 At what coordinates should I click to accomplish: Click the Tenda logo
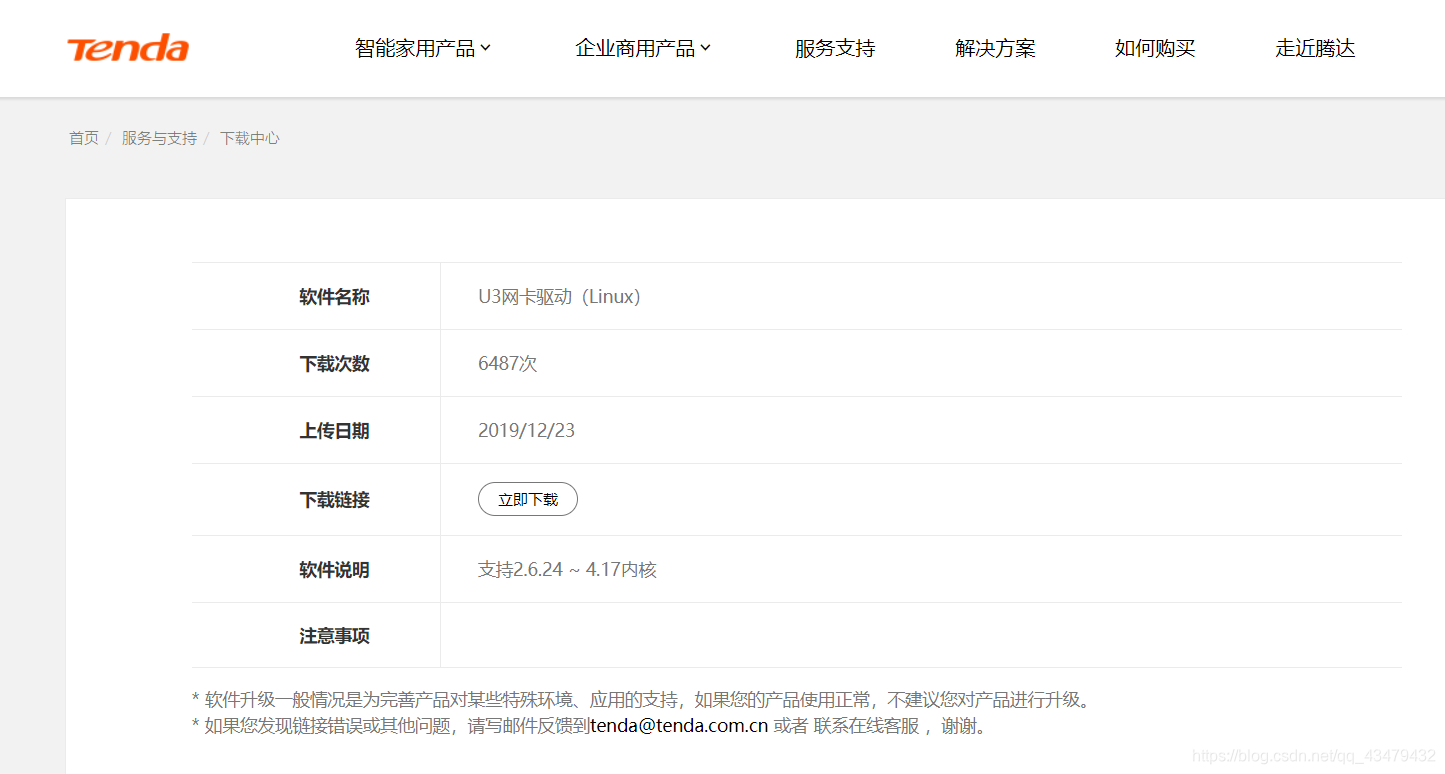tap(128, 48)
